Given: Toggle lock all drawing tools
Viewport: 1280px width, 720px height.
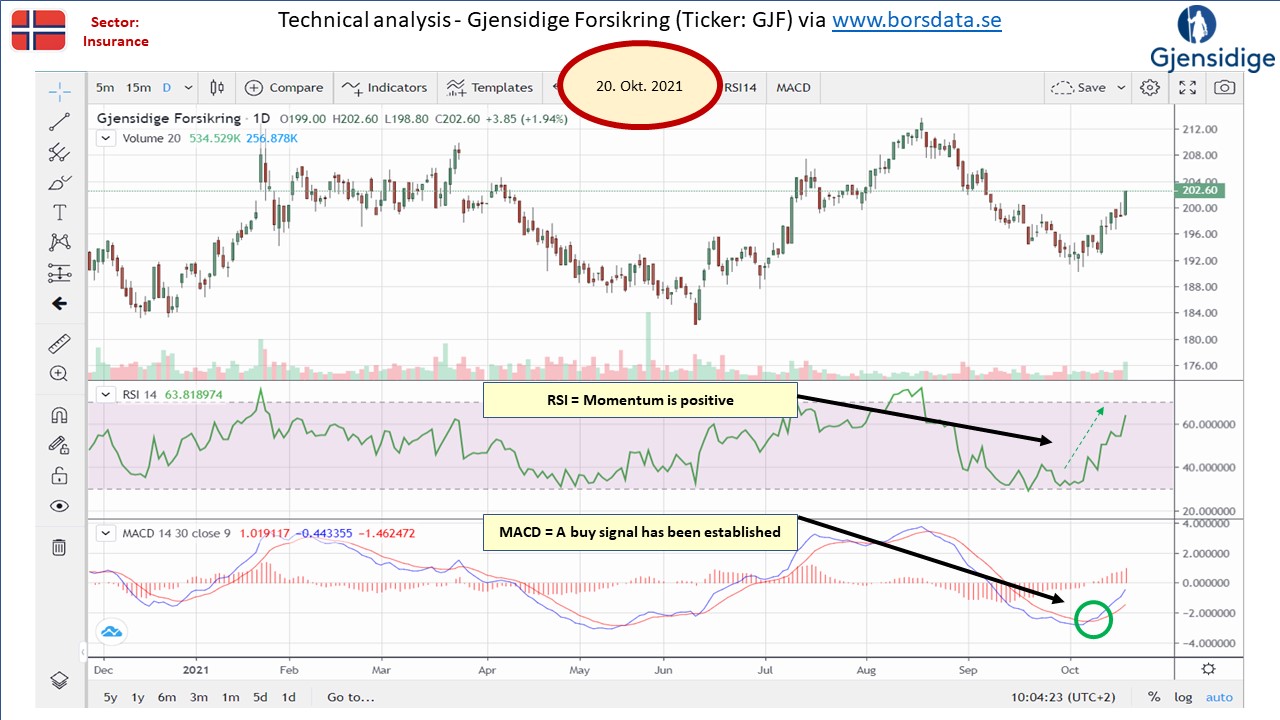Looking at the screenshot, I should (x=59, y=475).
